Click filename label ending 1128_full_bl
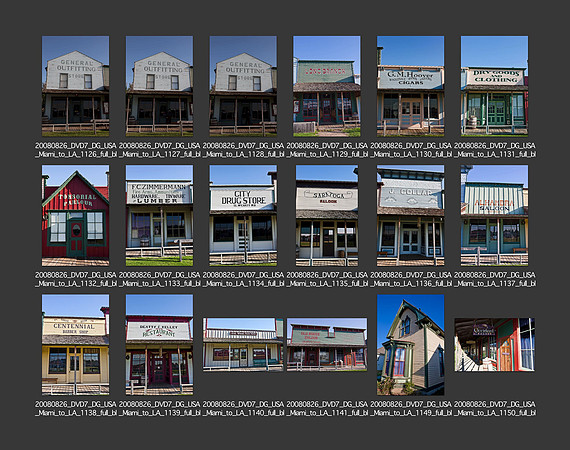Image resolution: width=570 pixels, height=450 pixels. click(243, 150)
